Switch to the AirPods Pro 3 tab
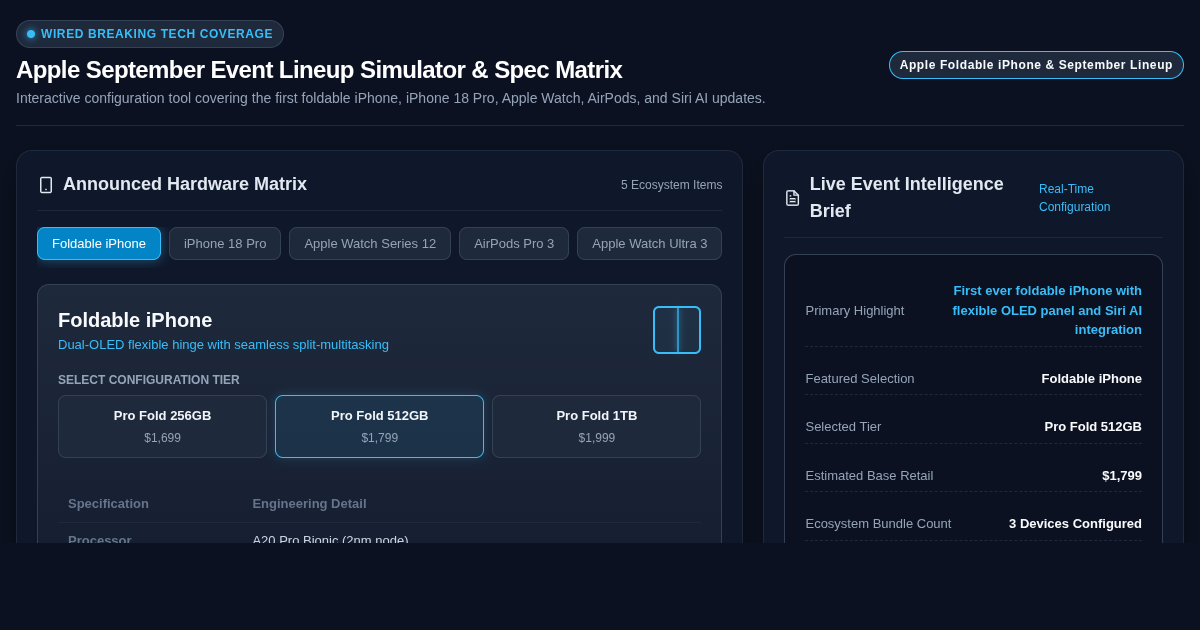Image resolution: width=1200 pixels, height=630 pixels. pos(514,244)
